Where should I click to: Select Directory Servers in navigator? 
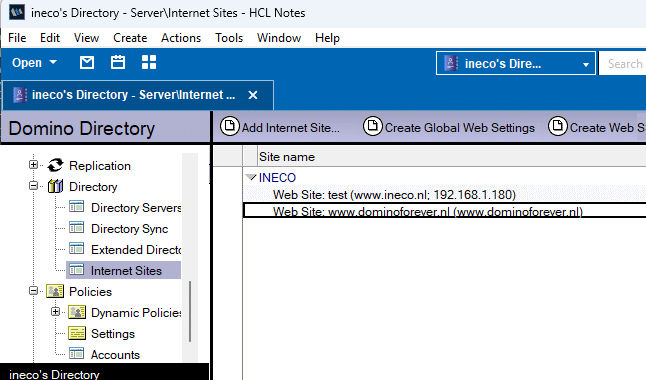pyautogui.click(x=136, y=208)
